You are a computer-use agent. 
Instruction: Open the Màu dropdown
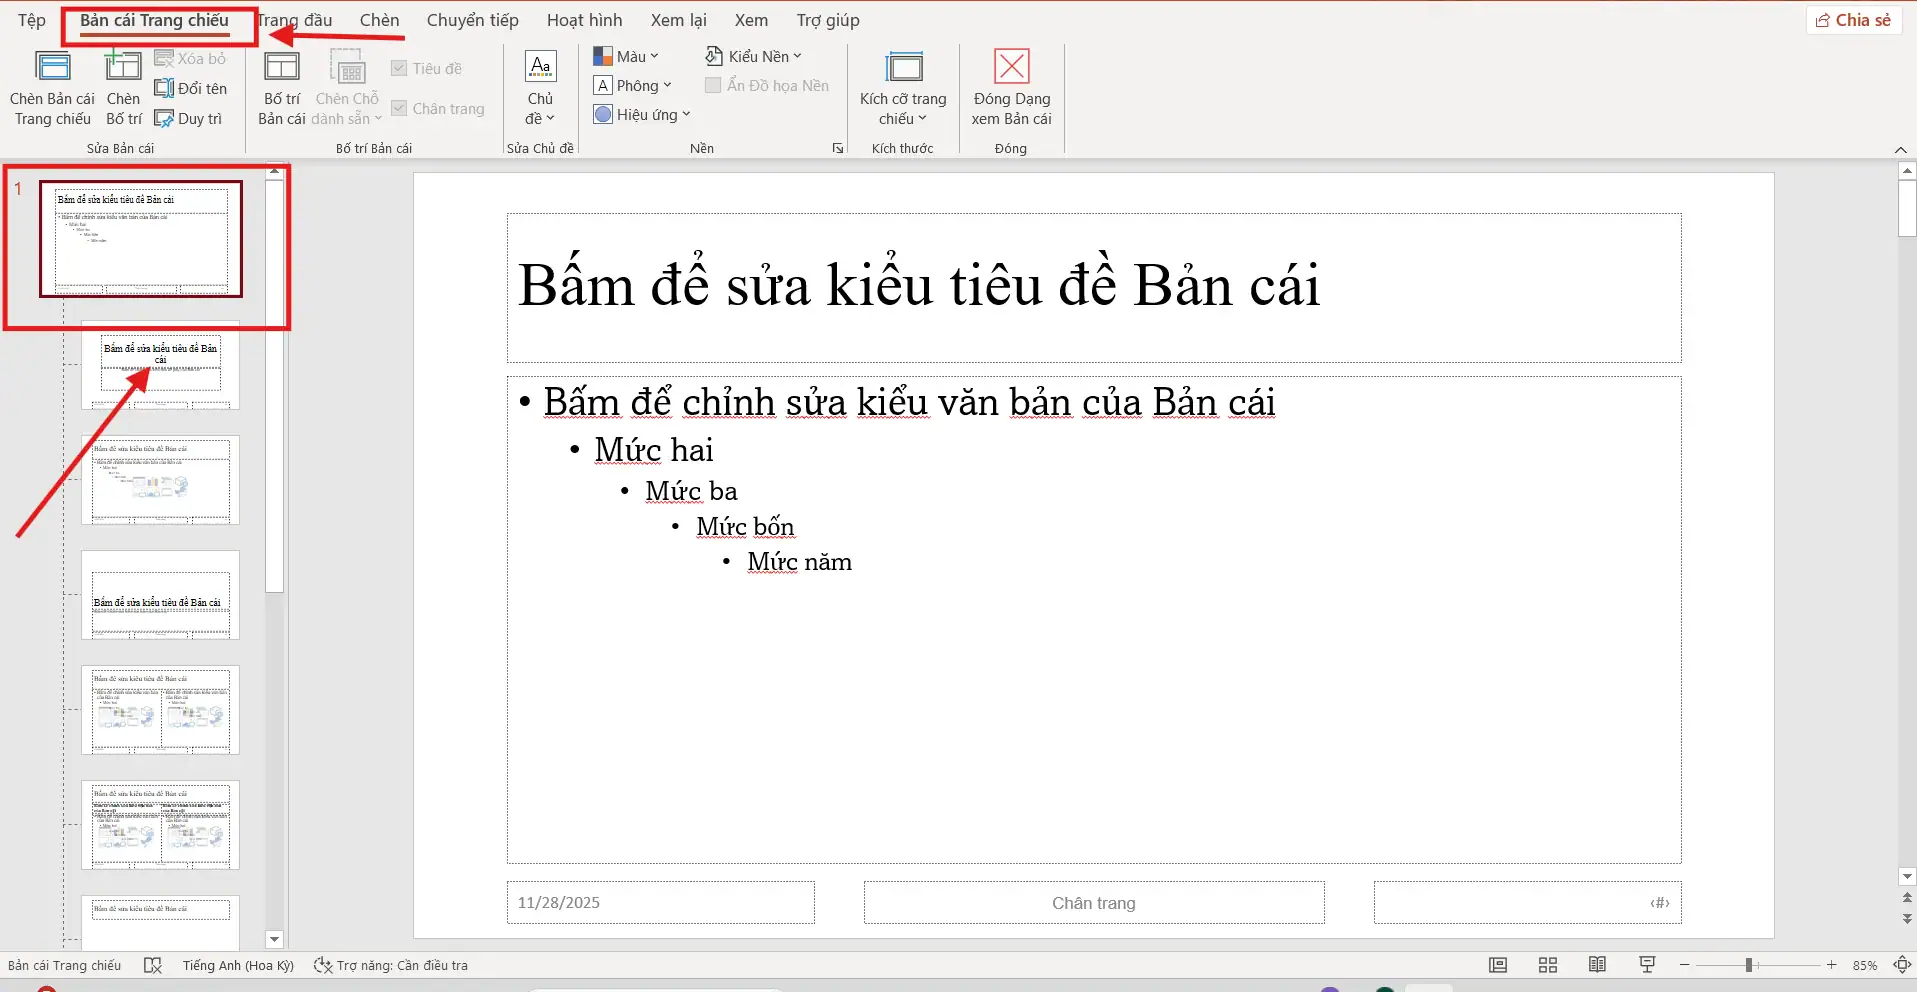627,56
